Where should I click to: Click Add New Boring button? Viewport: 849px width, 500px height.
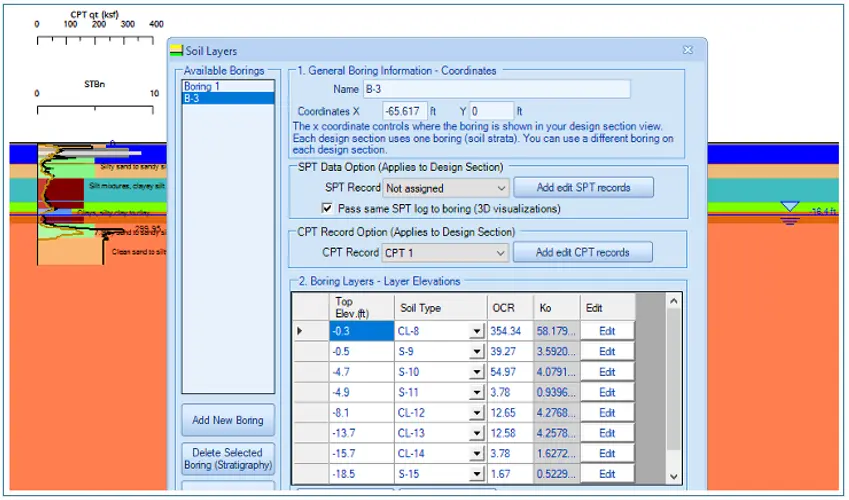coord(228,420)
